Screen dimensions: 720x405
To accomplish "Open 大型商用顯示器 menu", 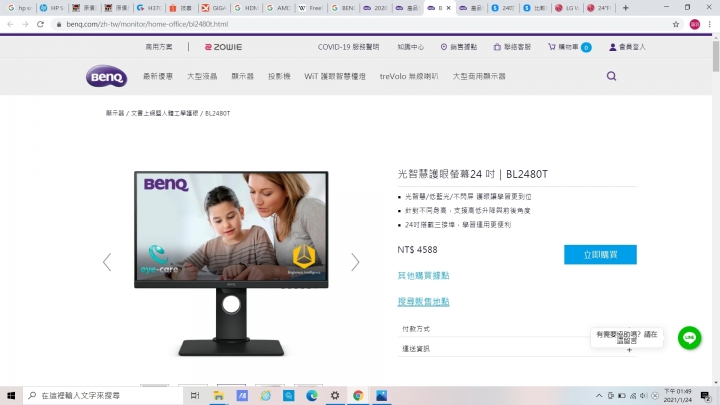I will [479, 76].
